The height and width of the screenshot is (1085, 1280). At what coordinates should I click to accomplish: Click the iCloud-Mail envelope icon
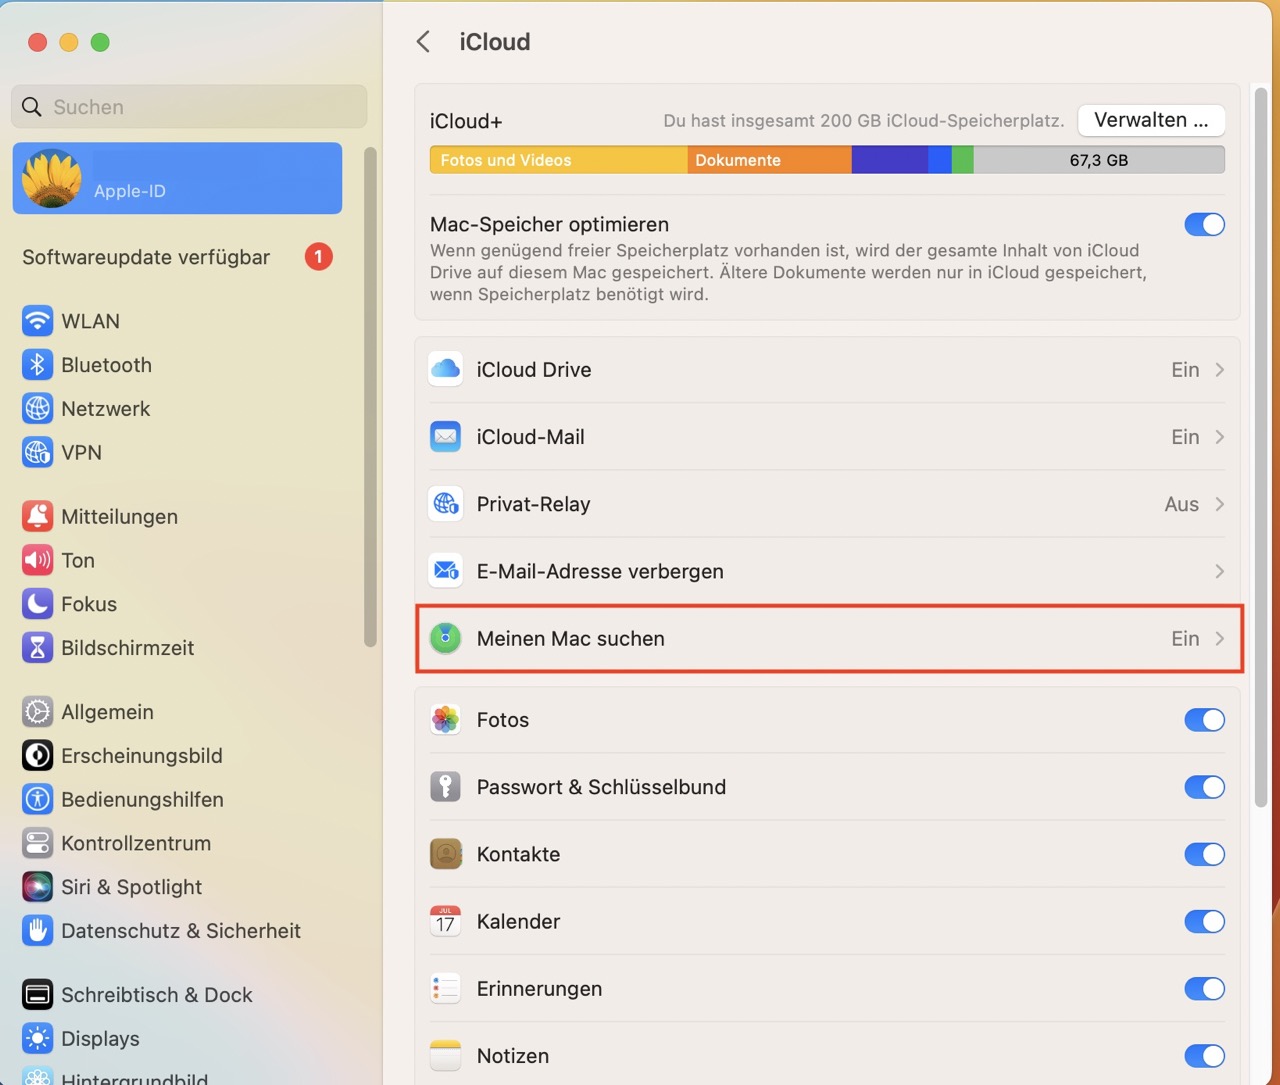point(445,437)
